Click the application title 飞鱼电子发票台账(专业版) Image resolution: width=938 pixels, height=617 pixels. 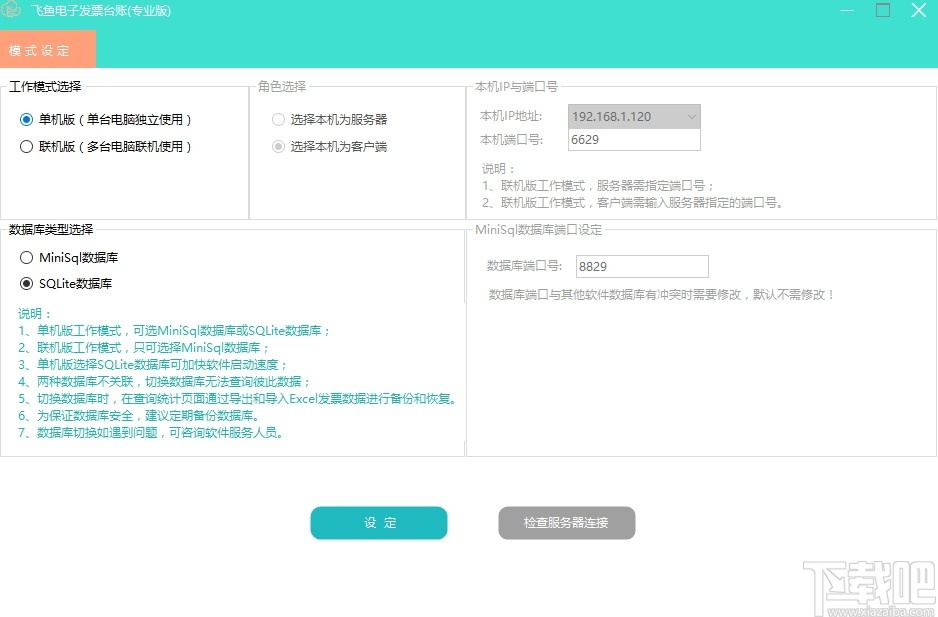click(102, 10)
